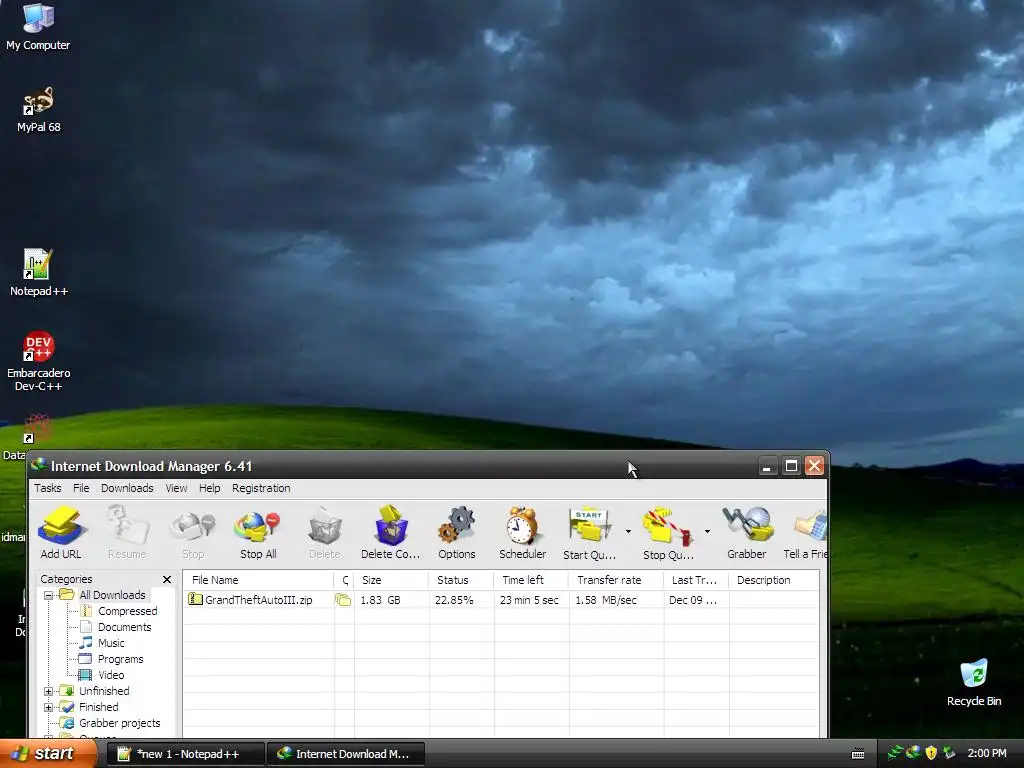This screenshot has height=768, width=1024.
Task: Sort by the File Name column header
Action: (x=258, y=580)
